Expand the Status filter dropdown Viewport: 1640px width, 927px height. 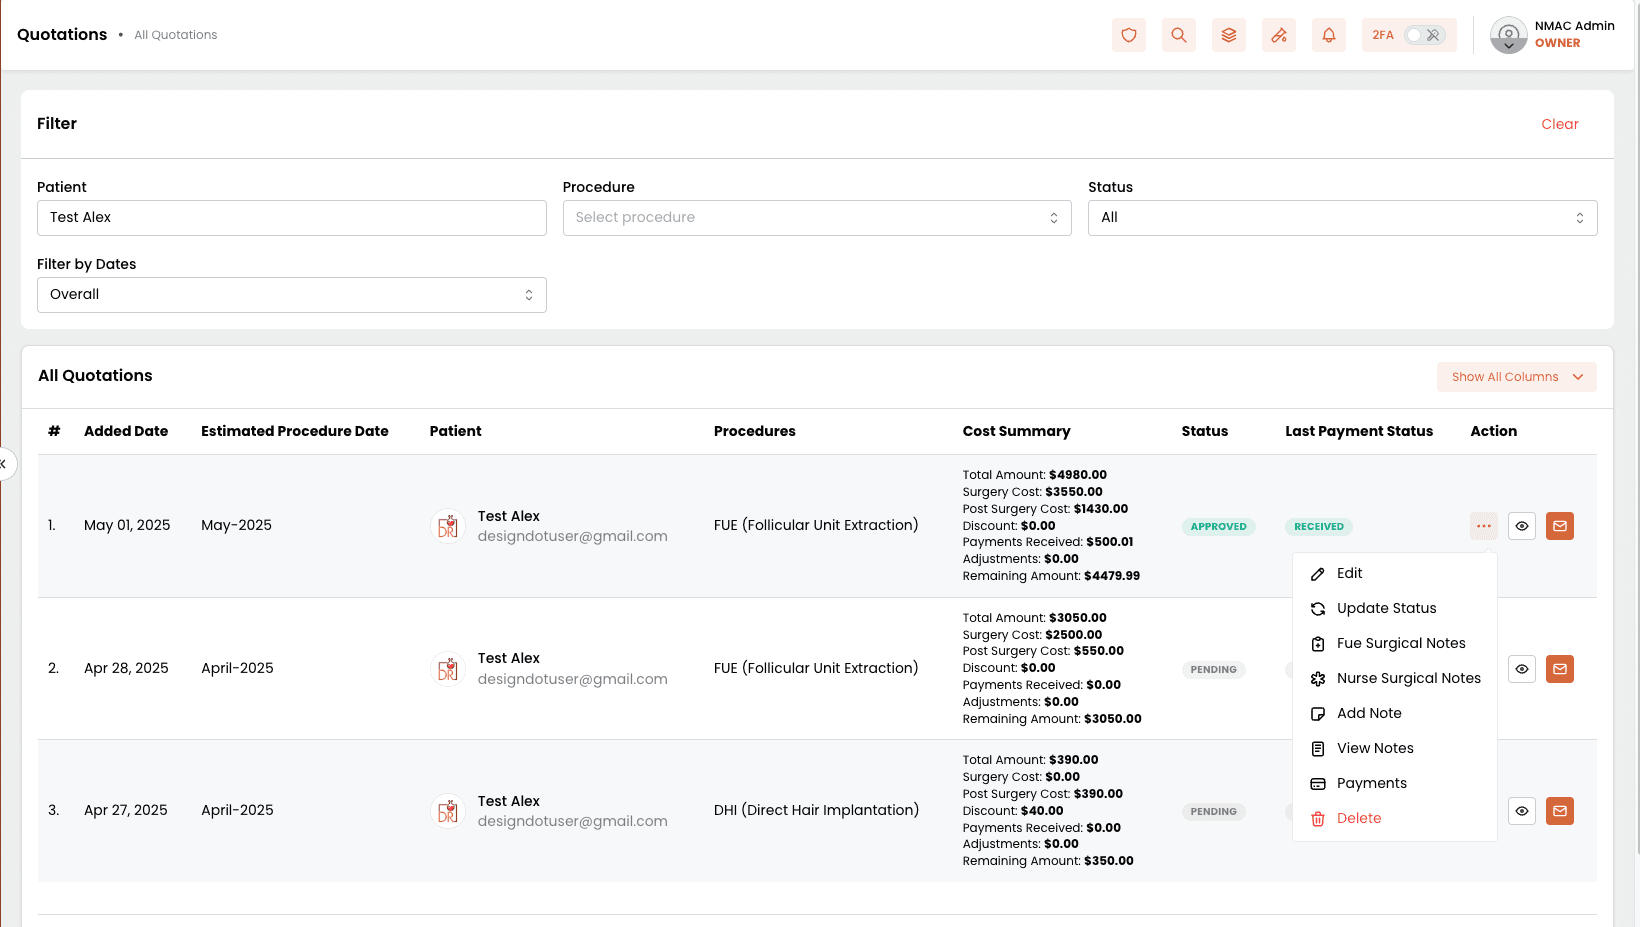coord(1341,218)
